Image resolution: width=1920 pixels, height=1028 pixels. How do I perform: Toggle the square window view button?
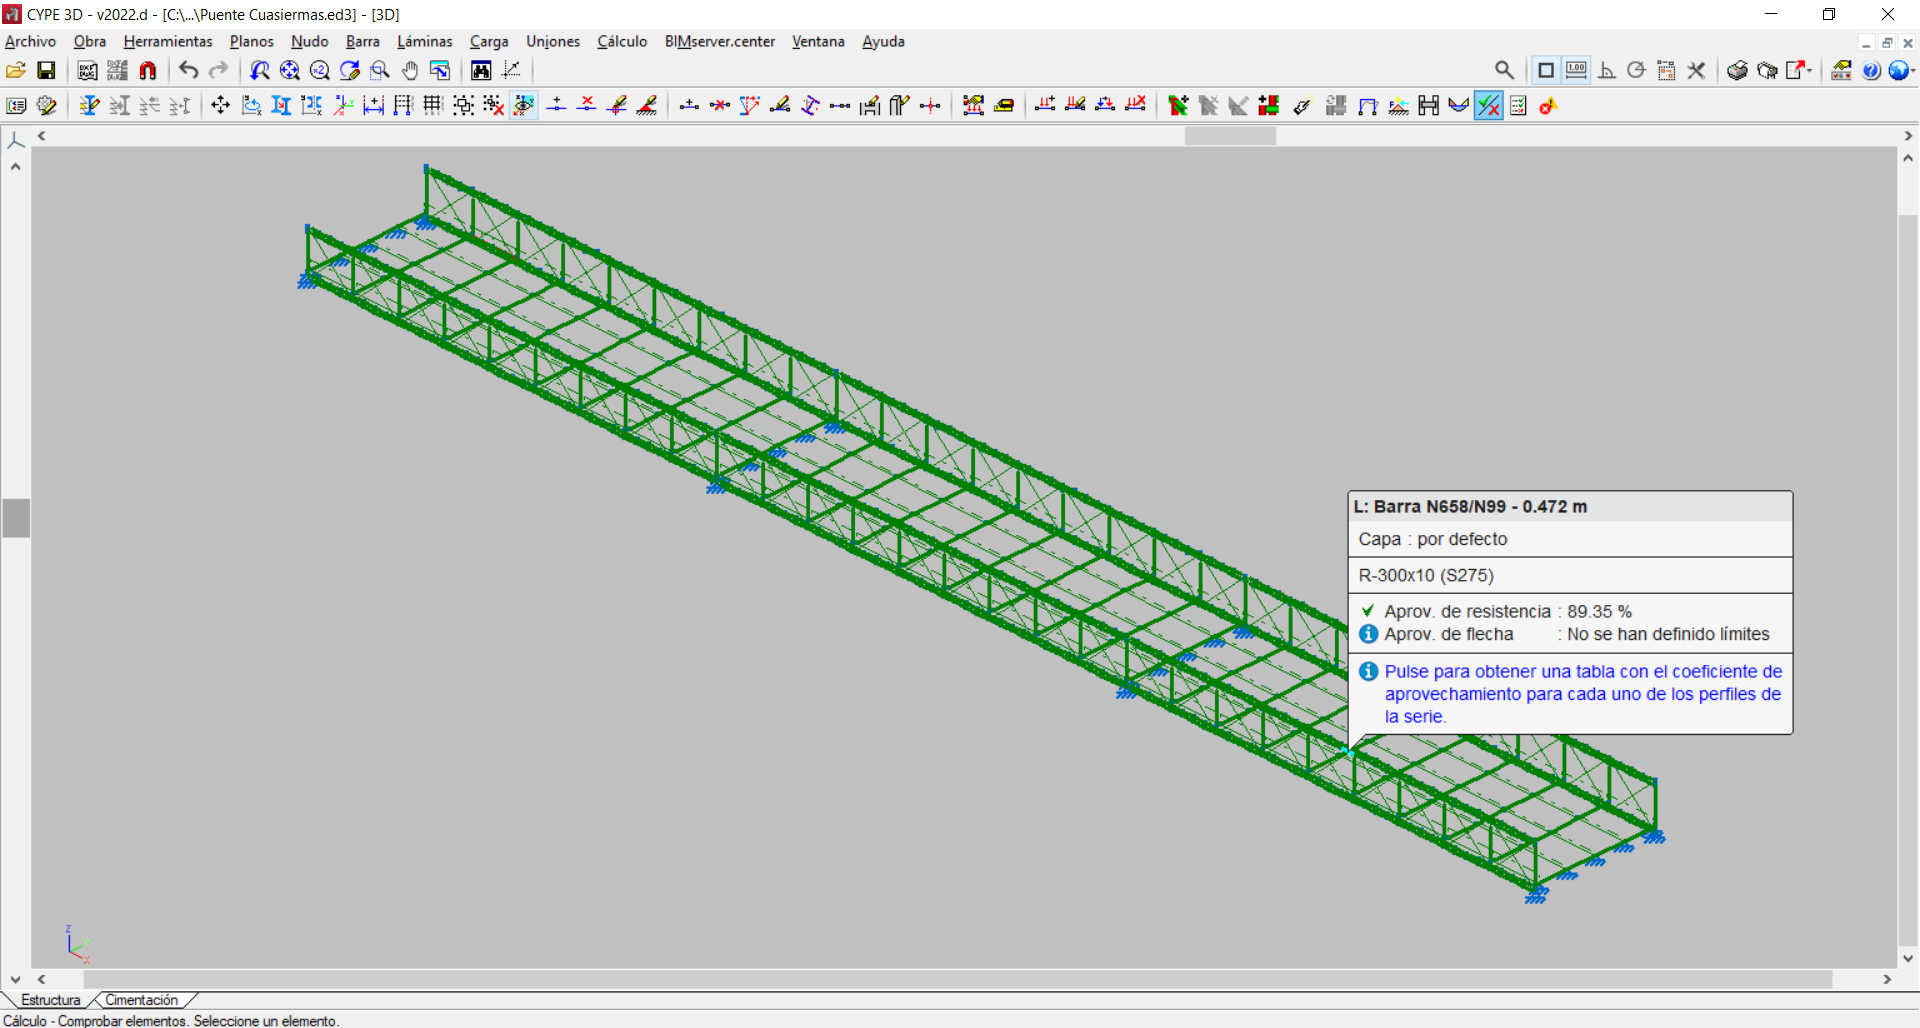click(x=1546, y=70)
